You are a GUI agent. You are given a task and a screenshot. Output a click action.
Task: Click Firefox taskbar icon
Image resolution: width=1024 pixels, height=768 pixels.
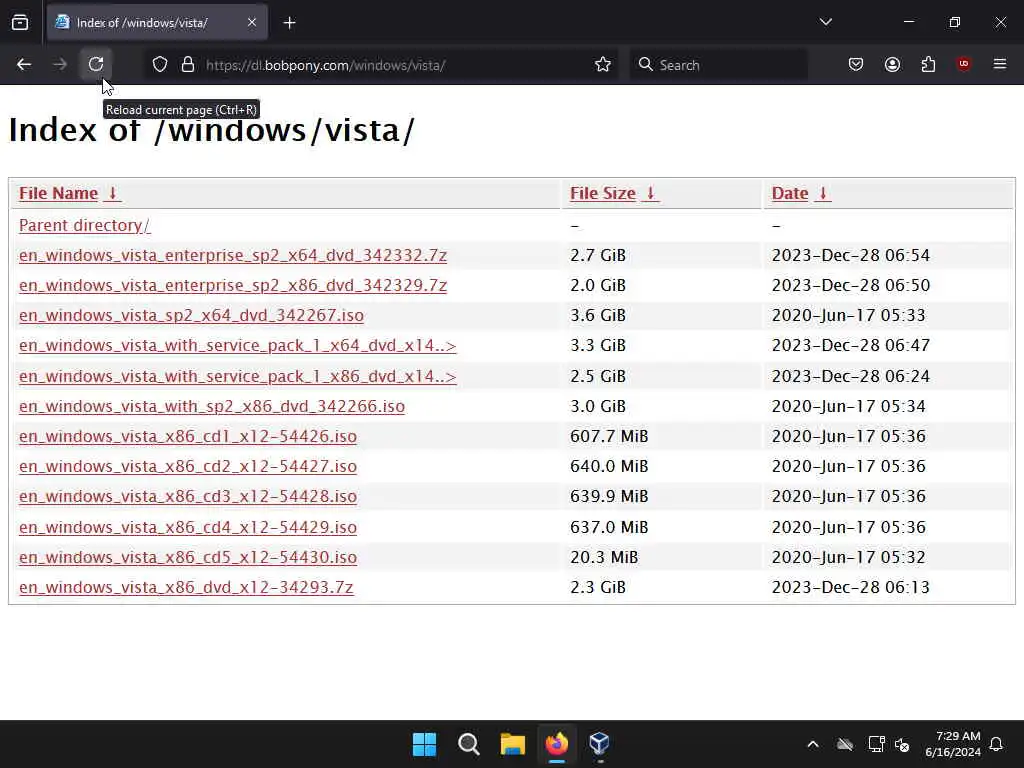click(x=556, y=744)
